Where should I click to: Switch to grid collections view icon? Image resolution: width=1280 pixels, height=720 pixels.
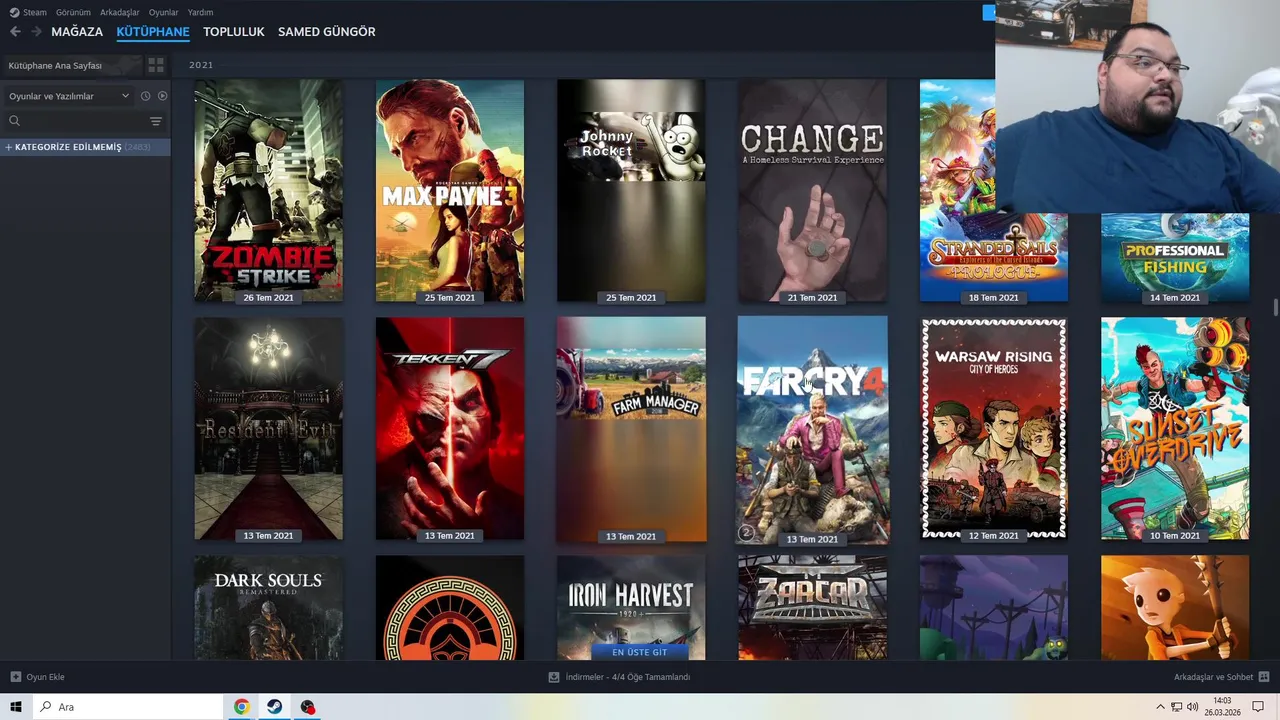[156, 65]
